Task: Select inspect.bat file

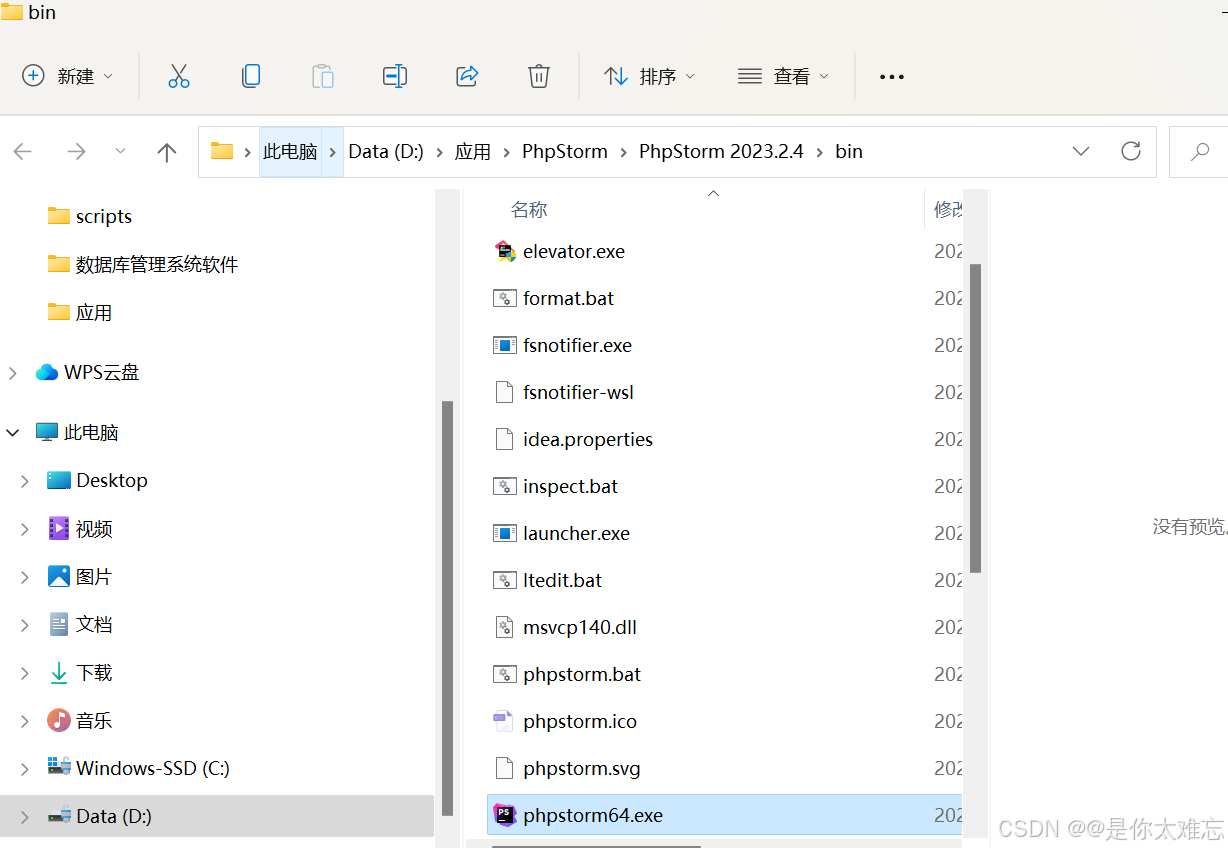Action: pyautogui.click(x=724, y=486)
